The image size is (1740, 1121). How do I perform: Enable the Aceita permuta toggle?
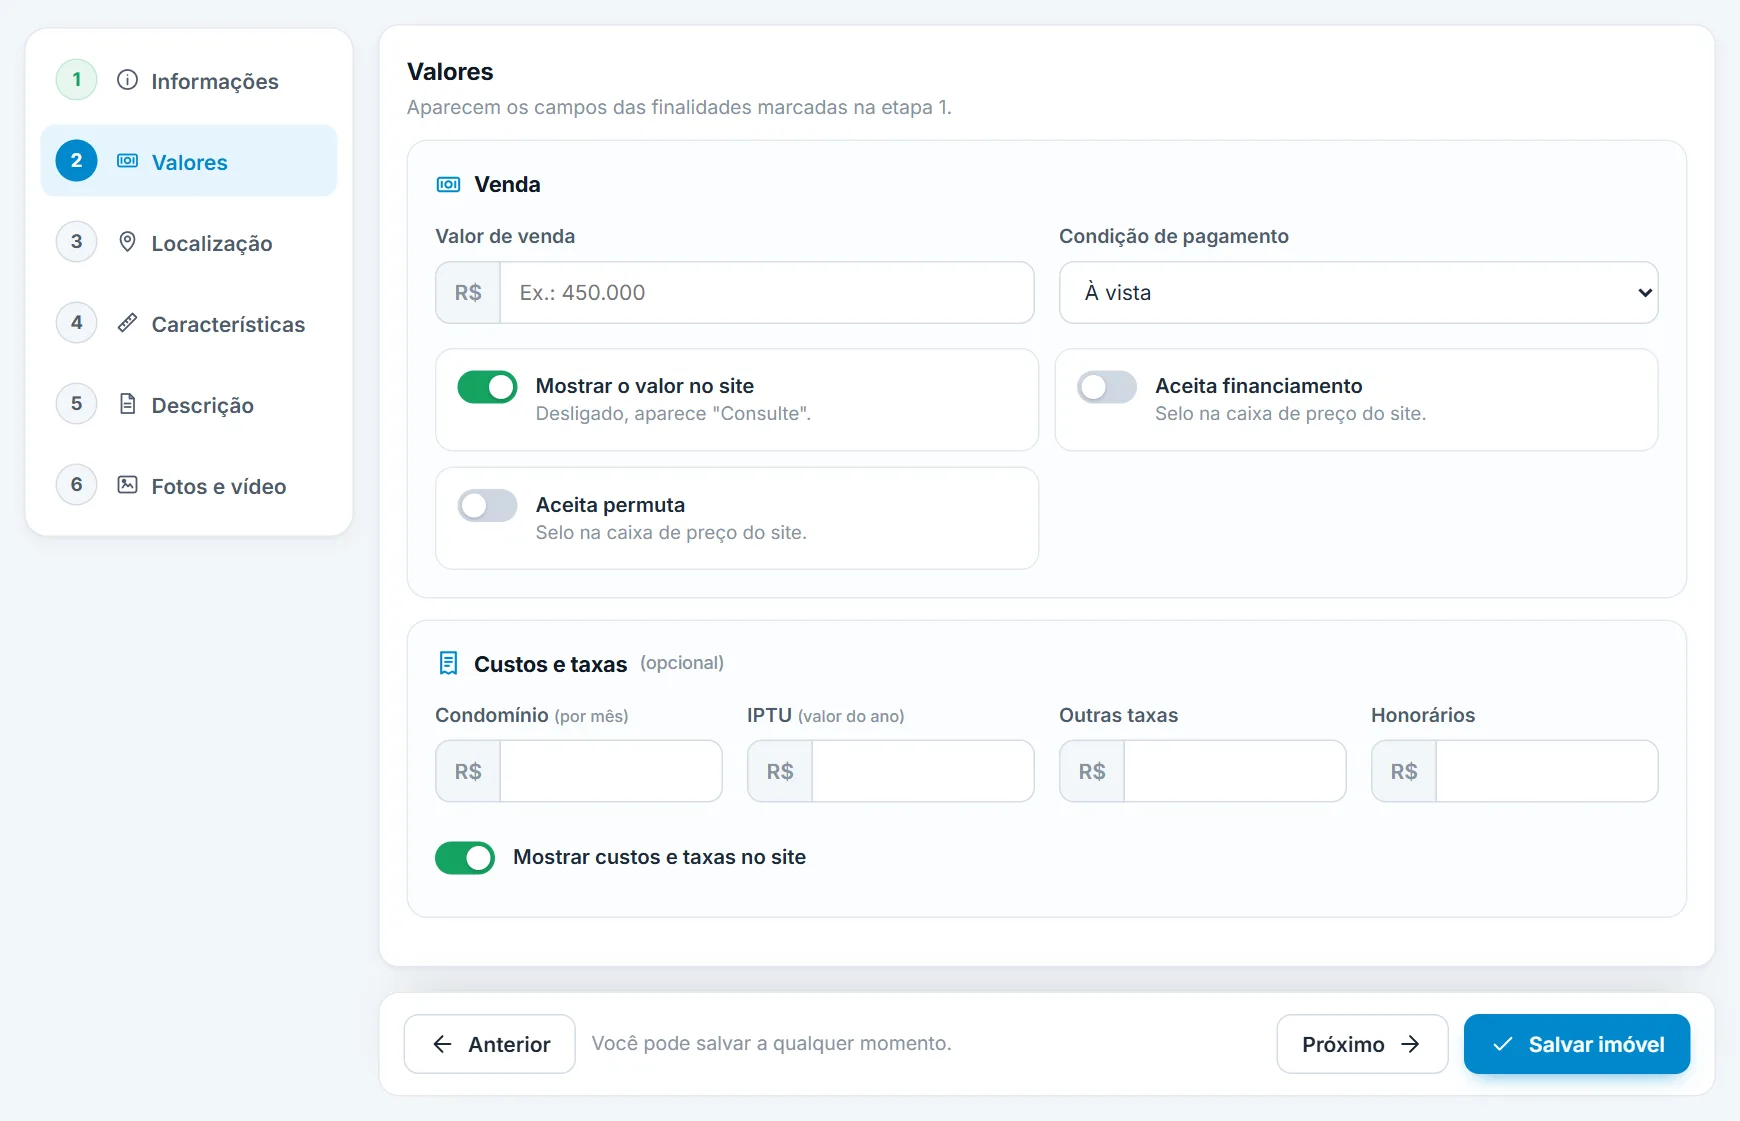(487, 506)
